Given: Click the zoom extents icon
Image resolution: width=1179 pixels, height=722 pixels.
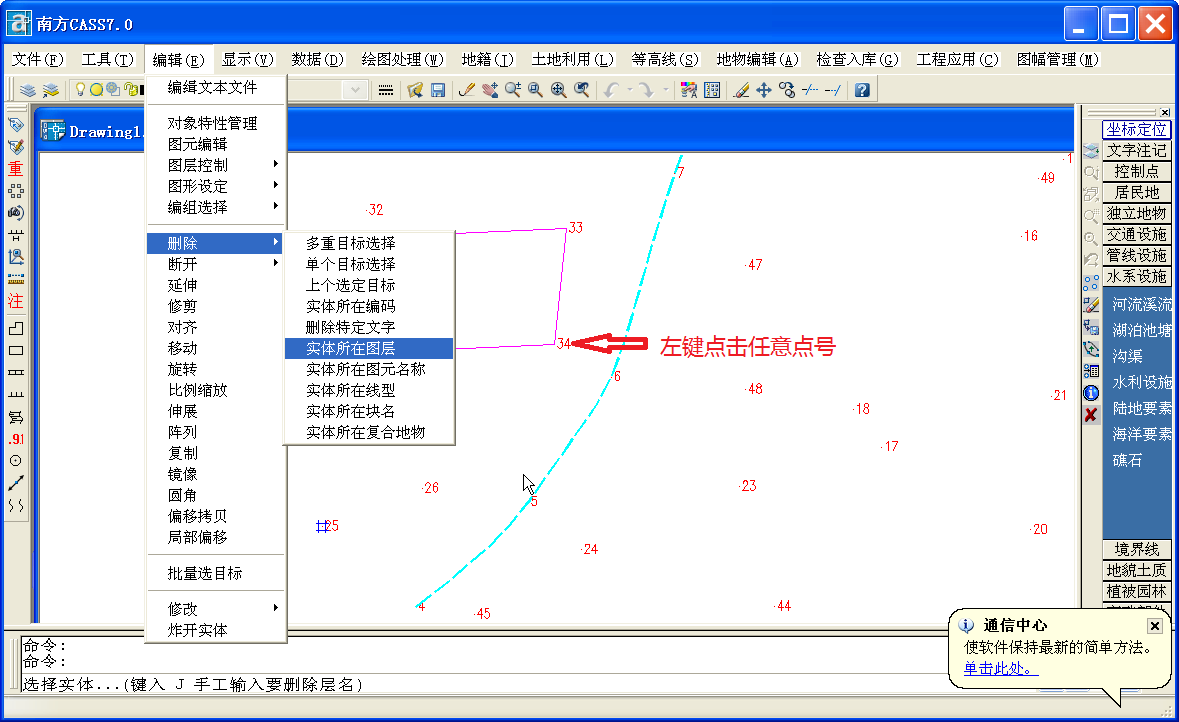Looking at the screenshot, I should (558, 90).
